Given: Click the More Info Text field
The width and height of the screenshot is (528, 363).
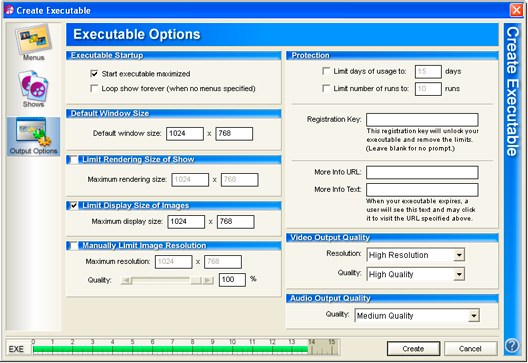Looking at the screenshot, I should tap(422, 190).
